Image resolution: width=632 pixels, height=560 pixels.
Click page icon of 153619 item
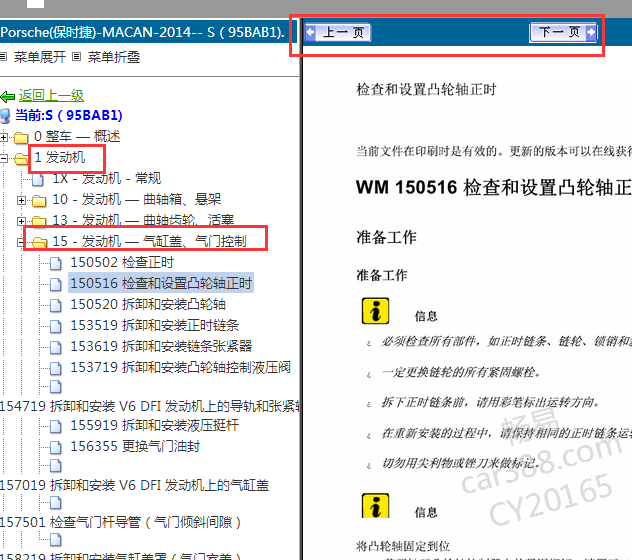coord(56,347)
